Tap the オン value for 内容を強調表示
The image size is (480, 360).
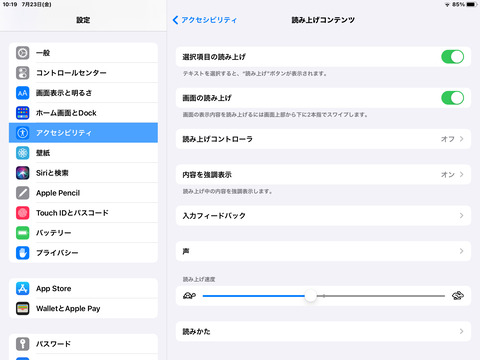pos(447,175)
